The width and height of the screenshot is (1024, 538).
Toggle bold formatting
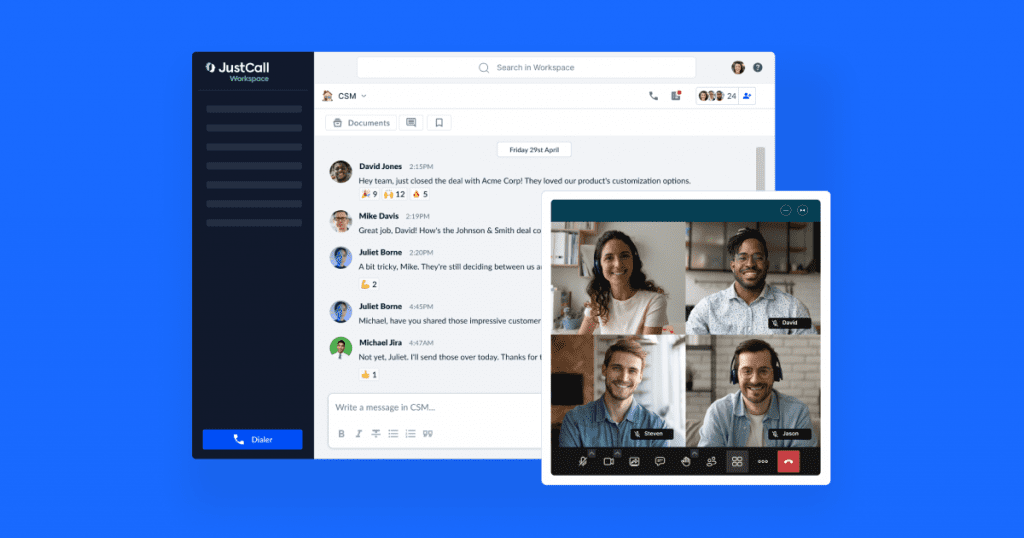point(341,434)
